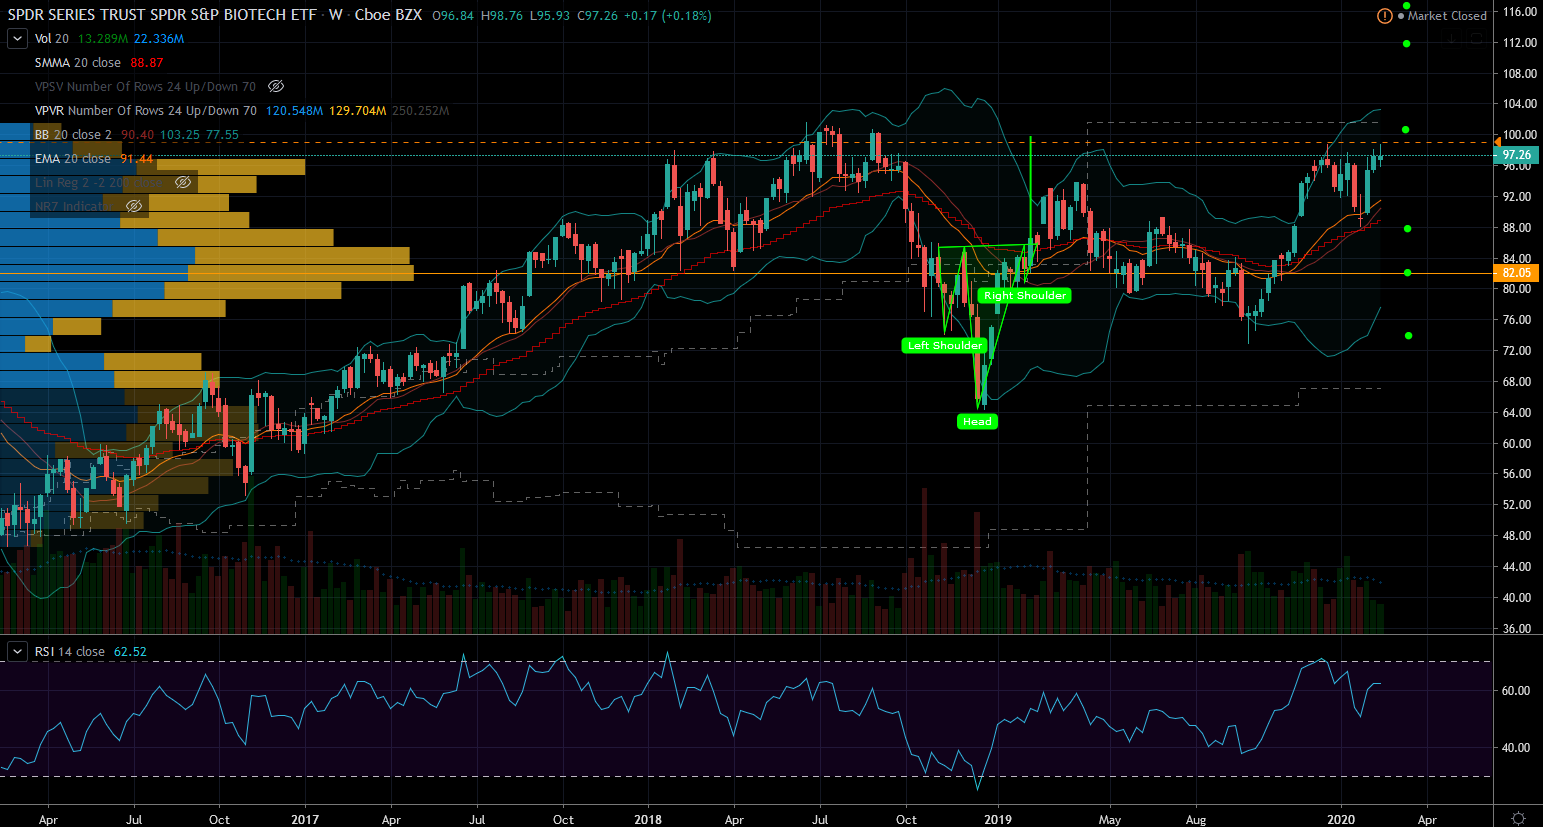Click the VPSV Number Of Rows legend
This screenshot has height=827, width=1543.
[145, 87]
